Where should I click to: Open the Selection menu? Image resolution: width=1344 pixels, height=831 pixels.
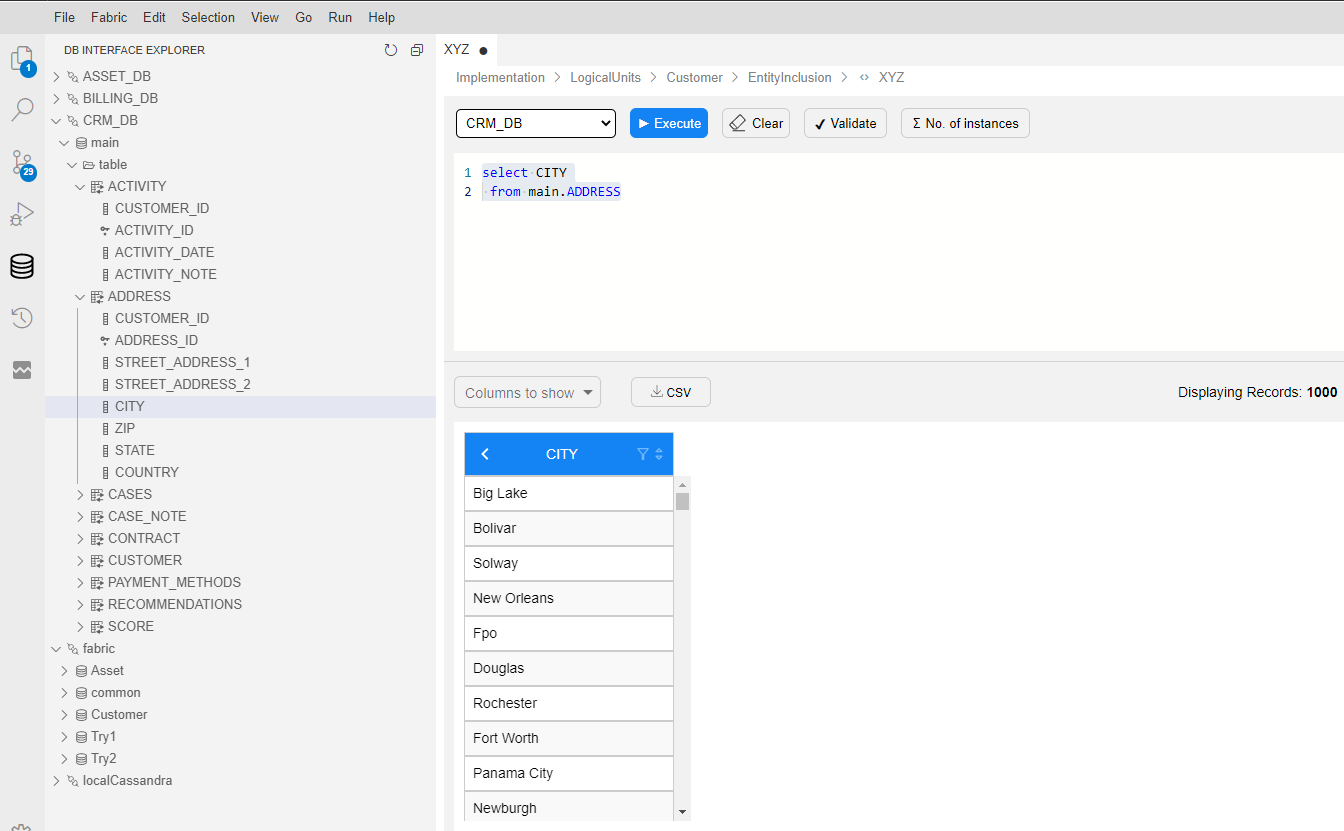208,17
